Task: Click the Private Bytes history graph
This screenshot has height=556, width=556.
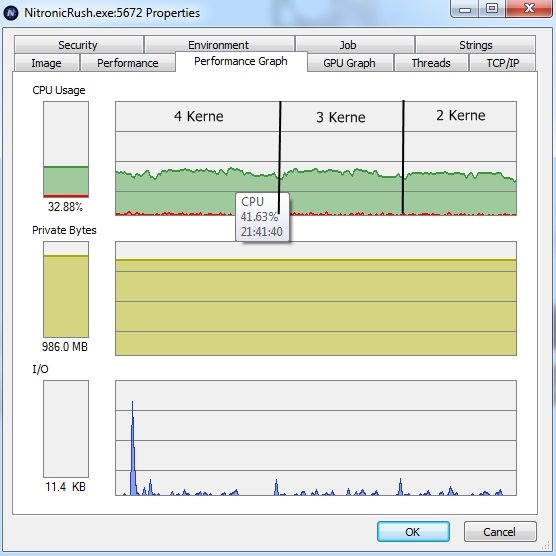Action: (316, 298)
